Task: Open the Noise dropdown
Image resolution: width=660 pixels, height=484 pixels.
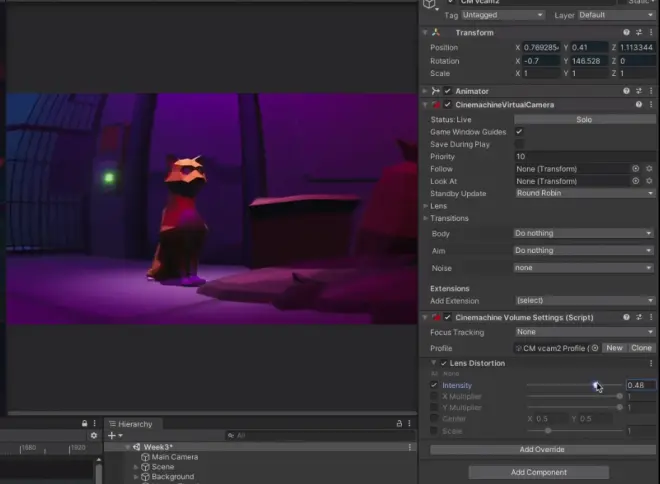Action: (x=583, y=268)
